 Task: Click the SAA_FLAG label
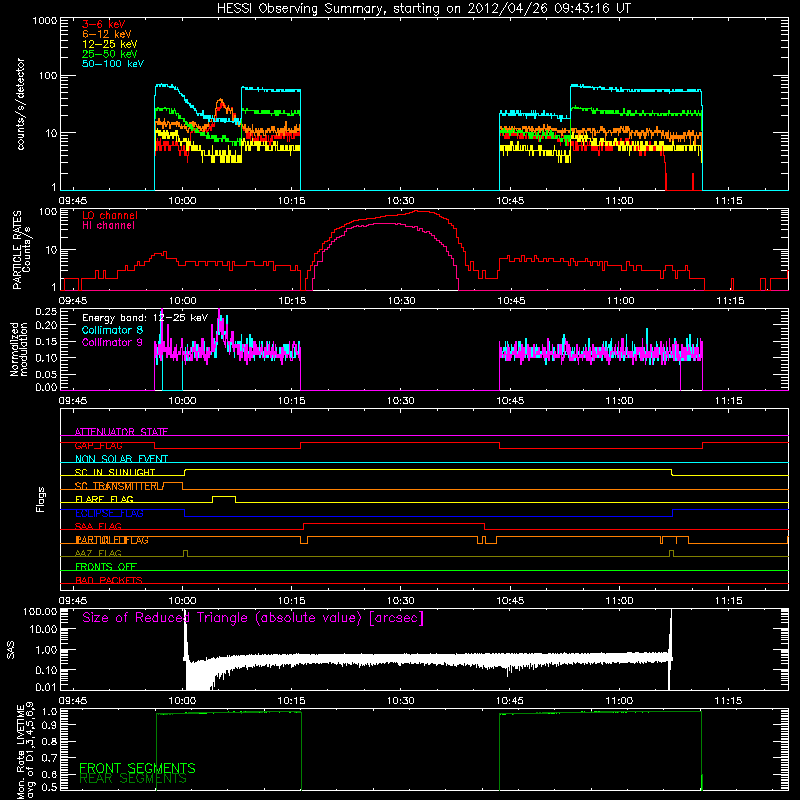[98, 526]
